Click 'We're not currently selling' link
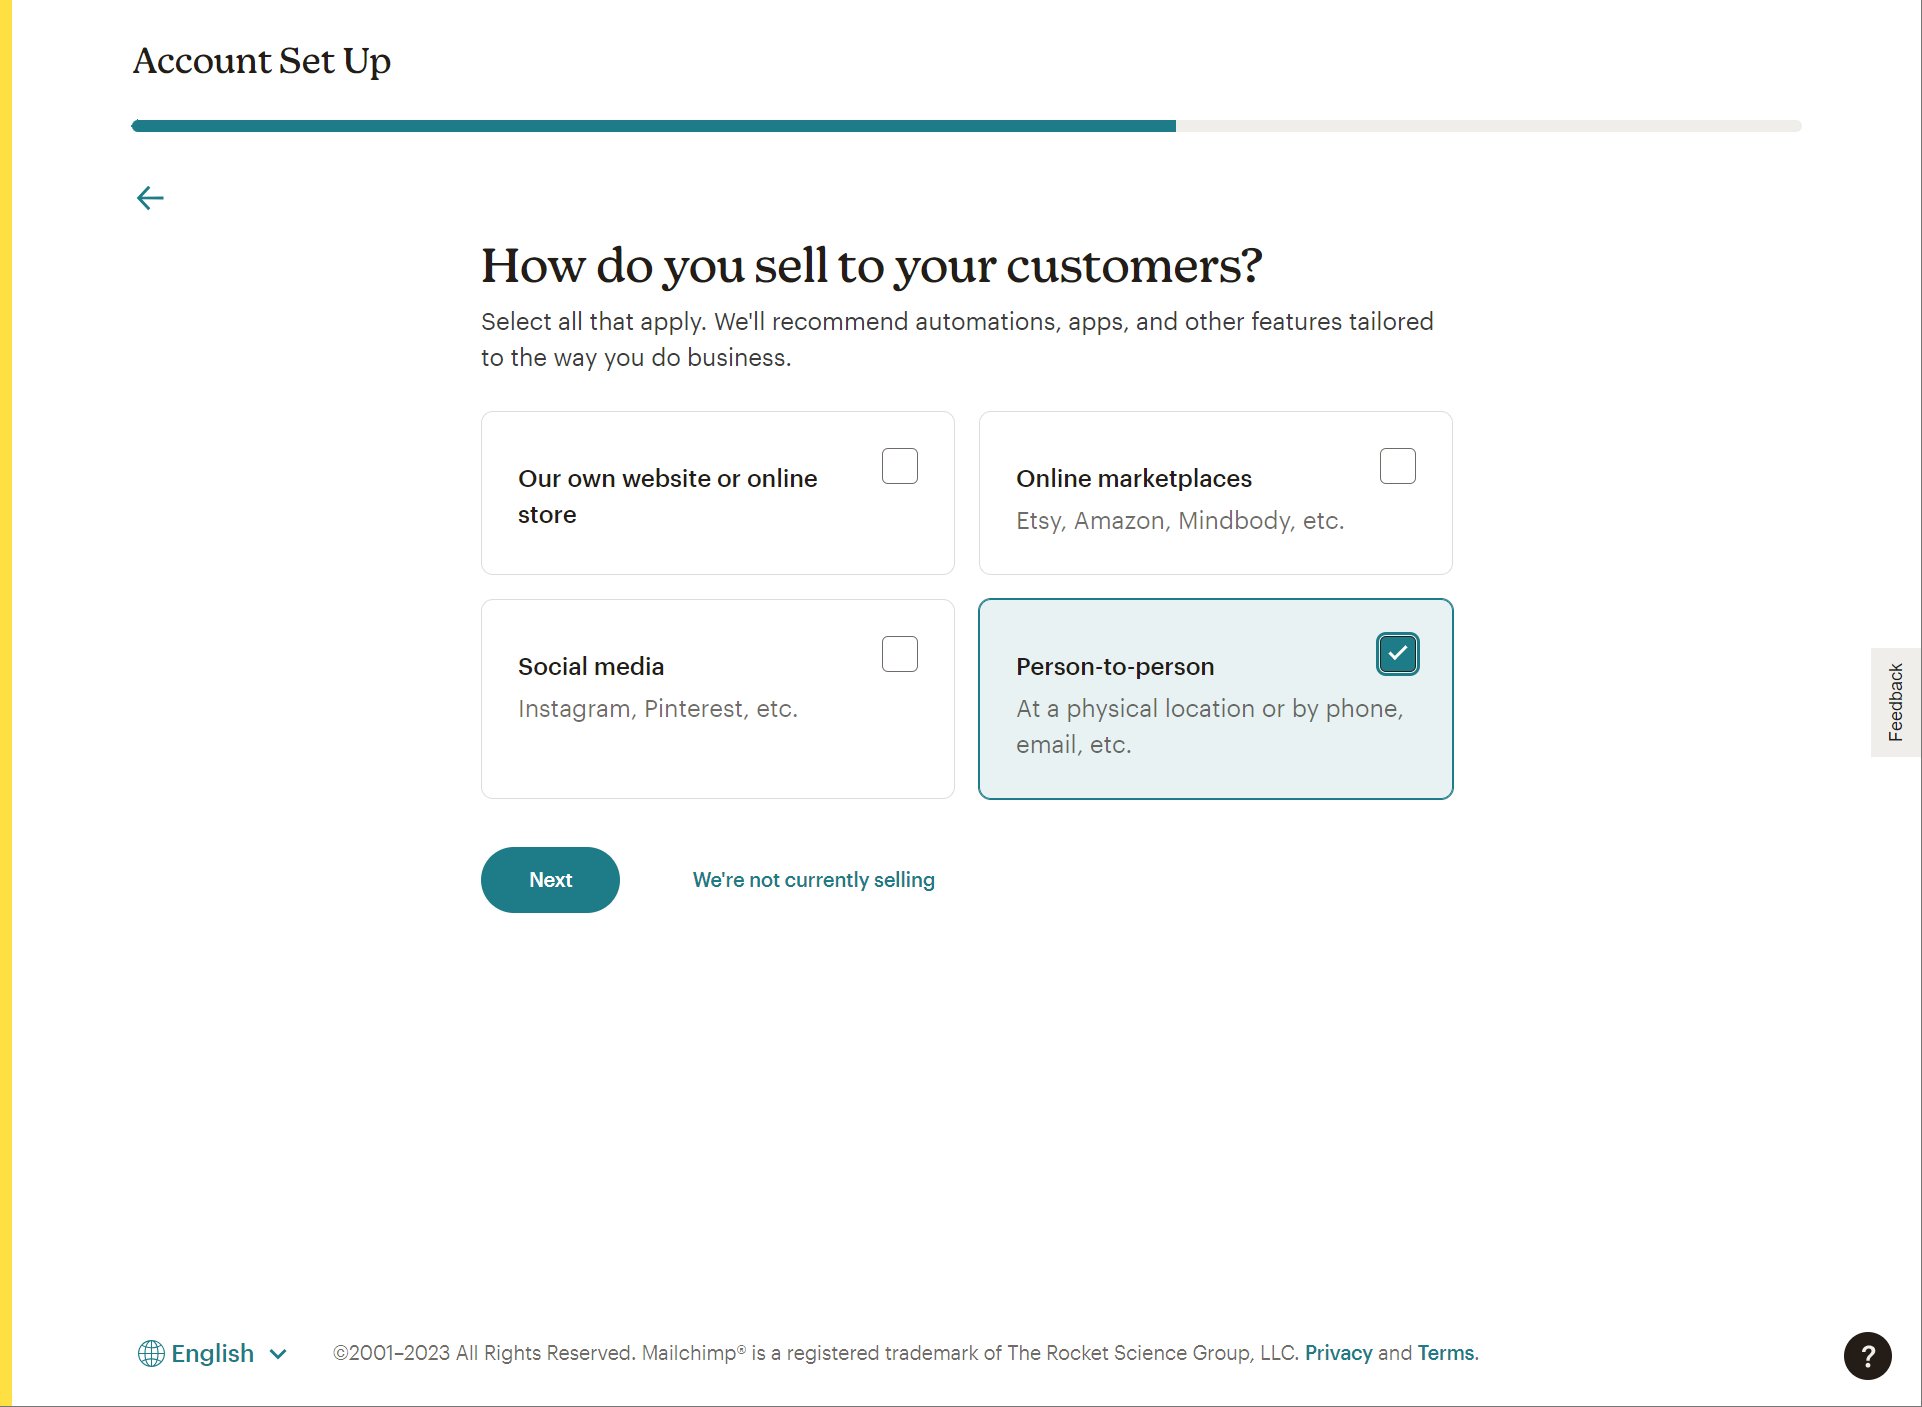 pyautogui.click(x=813, y=880)
